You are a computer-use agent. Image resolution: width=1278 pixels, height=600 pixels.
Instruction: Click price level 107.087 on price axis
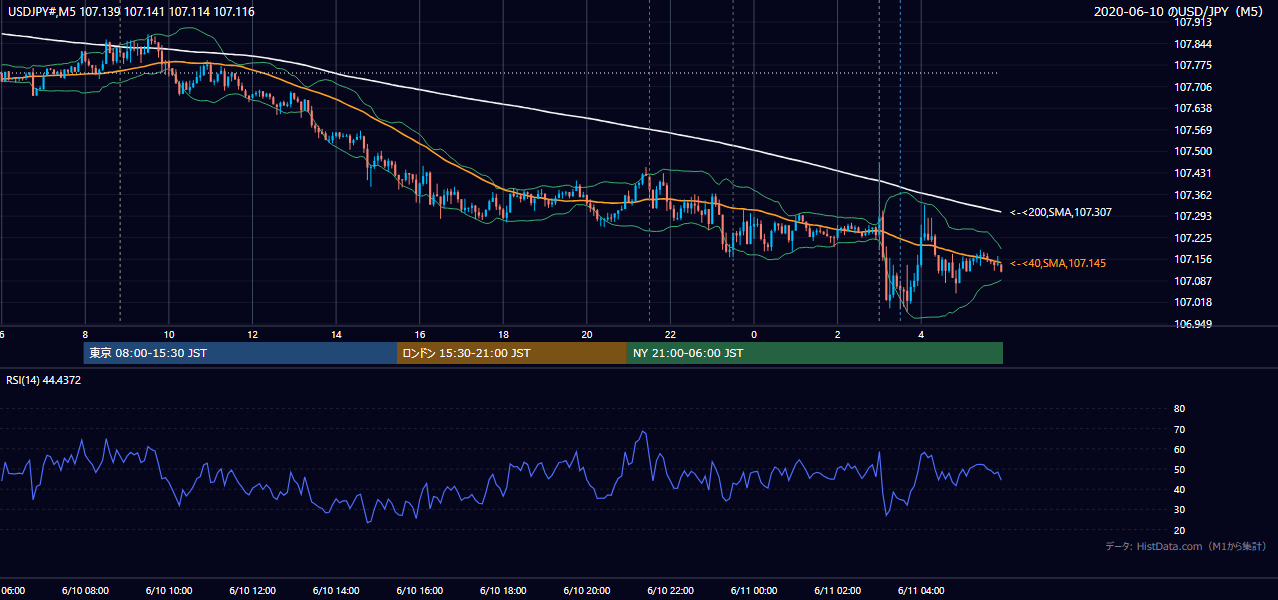1192,281
